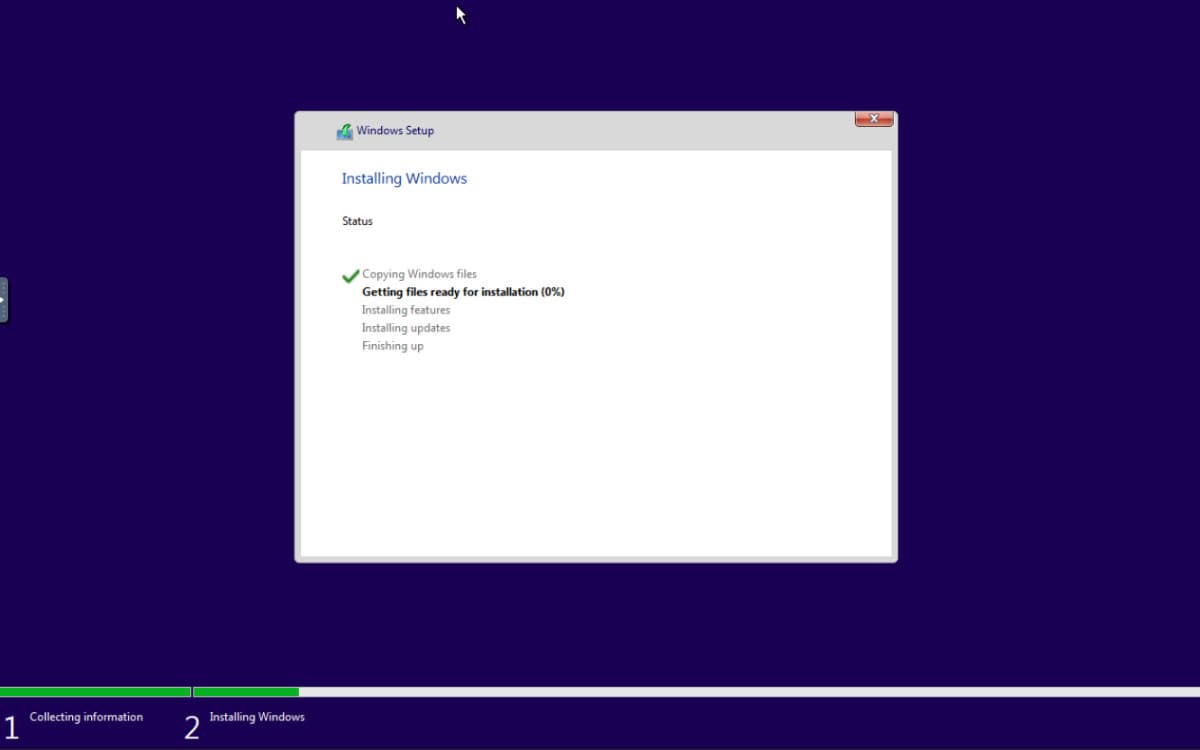Click the green checkmark beside Copying Windows files
The image size is (1200, 750).
(x=350, y=276)
